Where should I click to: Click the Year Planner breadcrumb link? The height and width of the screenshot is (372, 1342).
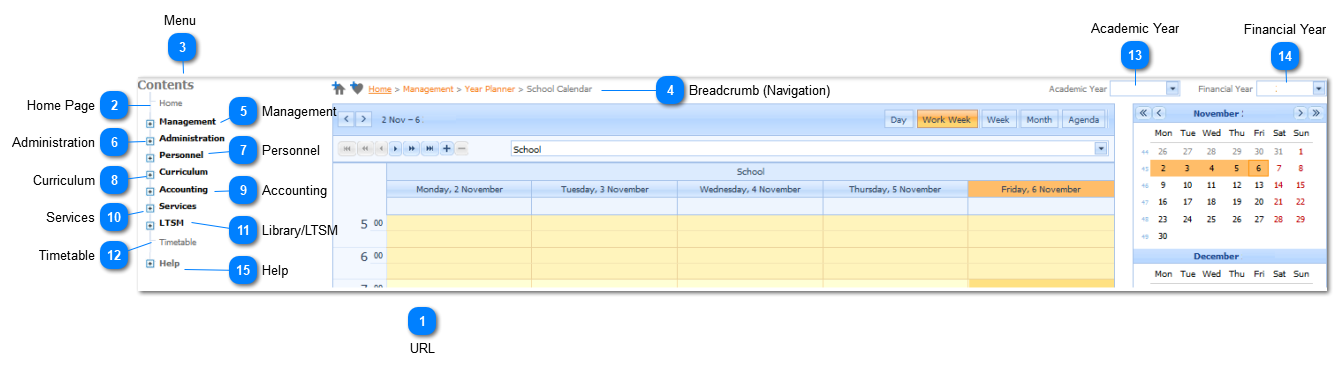[490, 89]
